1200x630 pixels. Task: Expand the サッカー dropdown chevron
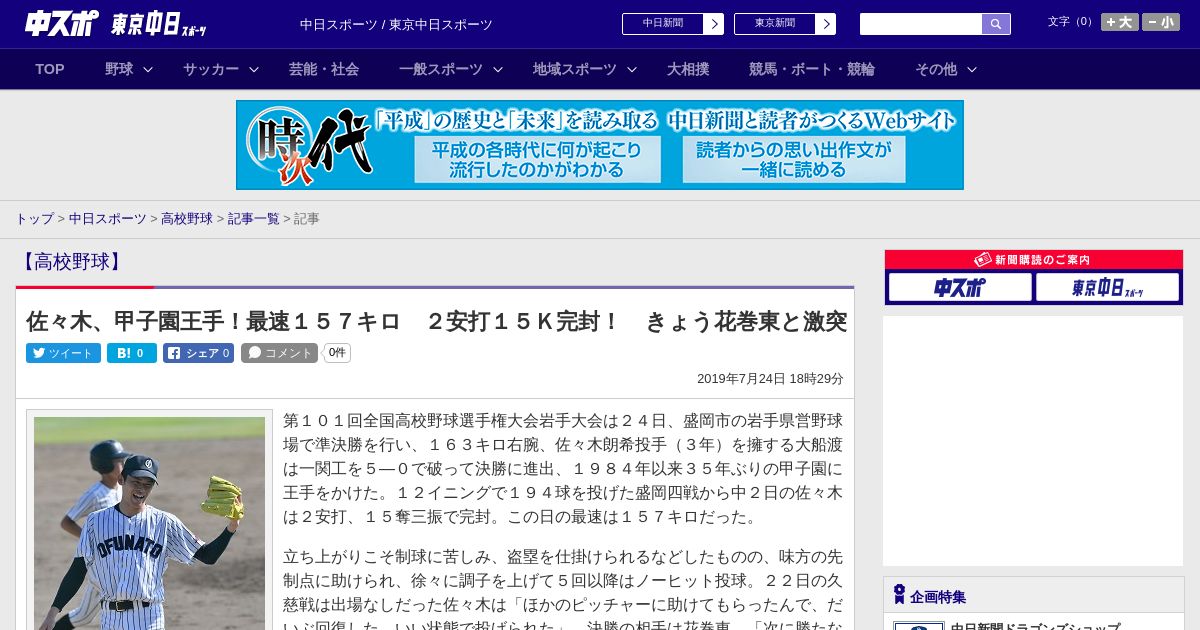pyautogui.click(x=254, y=69)
